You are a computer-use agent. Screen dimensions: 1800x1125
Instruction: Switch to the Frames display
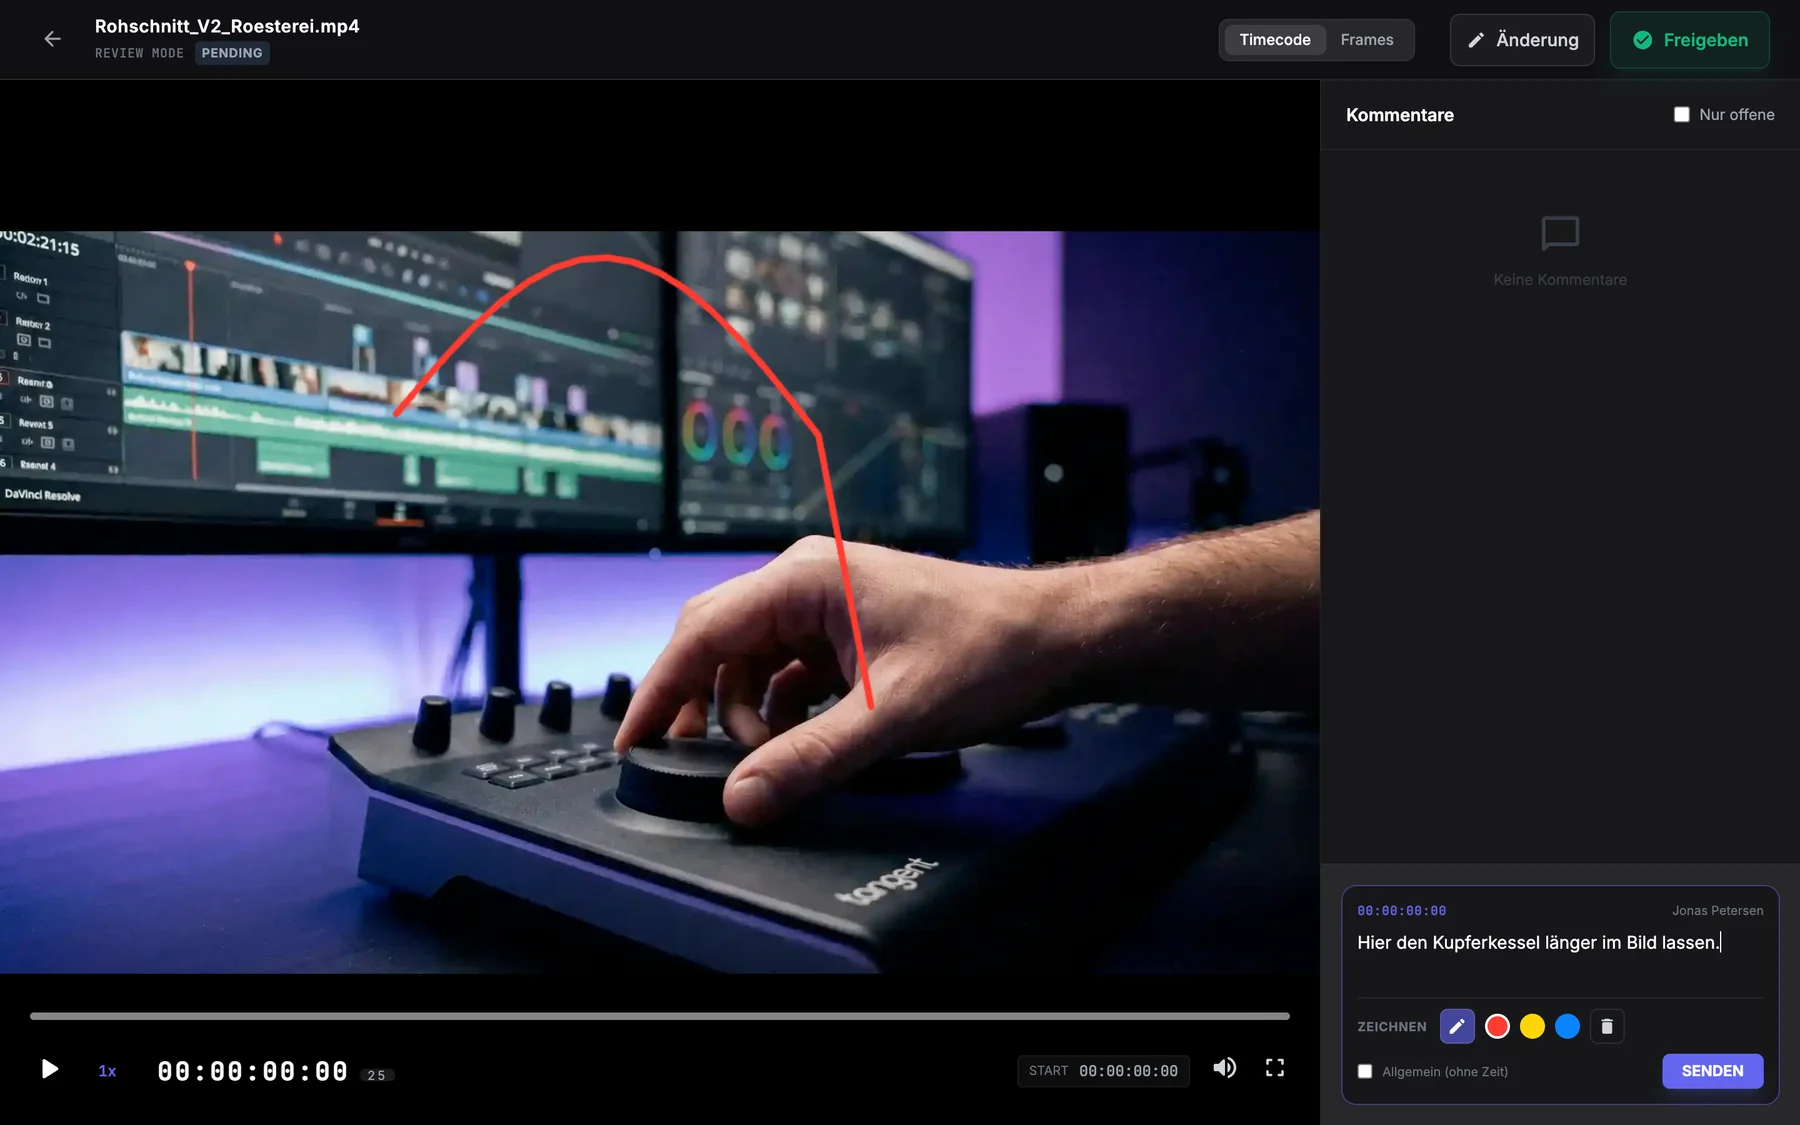pyautogui.click(x=1367, y=40)
